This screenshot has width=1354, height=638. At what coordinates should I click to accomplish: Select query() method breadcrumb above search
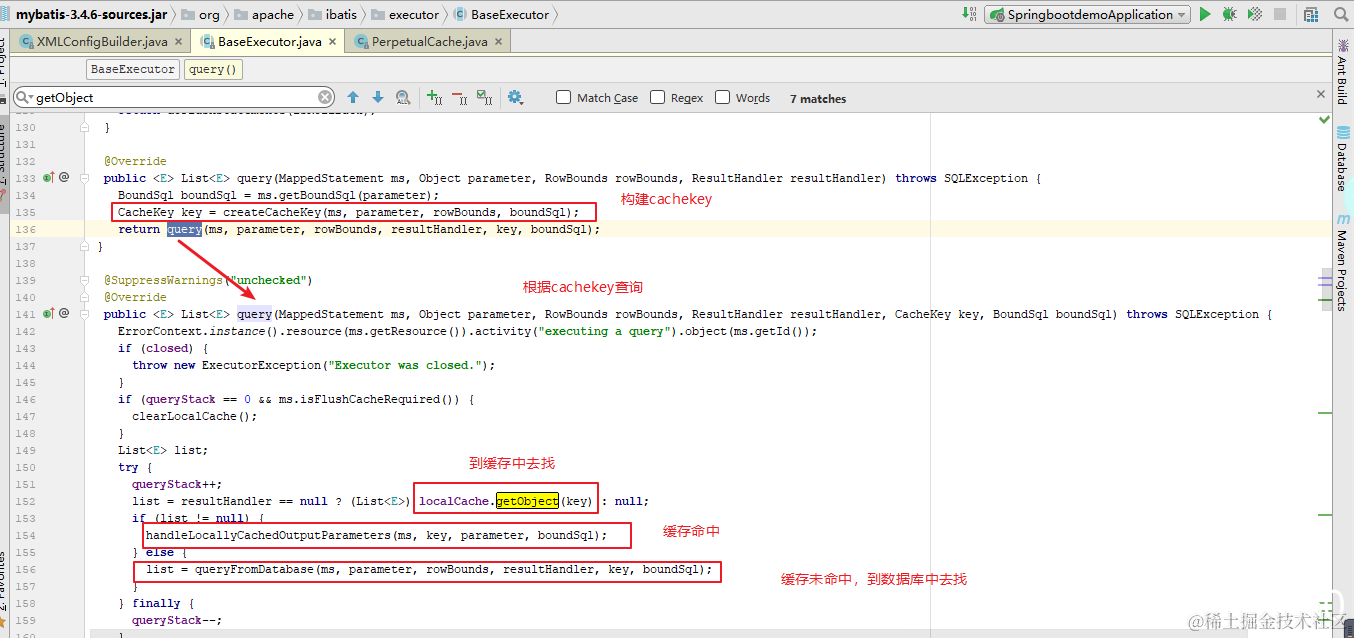pyautogui.click(x=213, y=69)
